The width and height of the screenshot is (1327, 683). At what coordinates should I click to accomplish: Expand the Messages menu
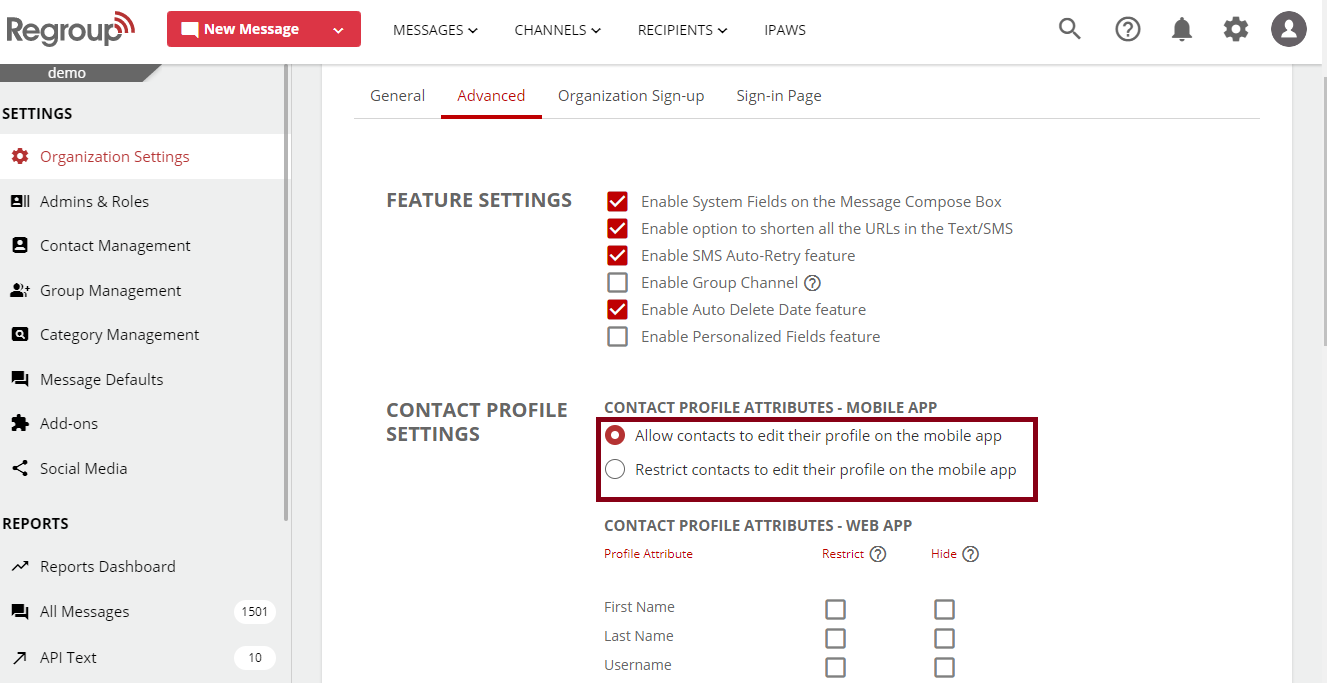(435, 30)
